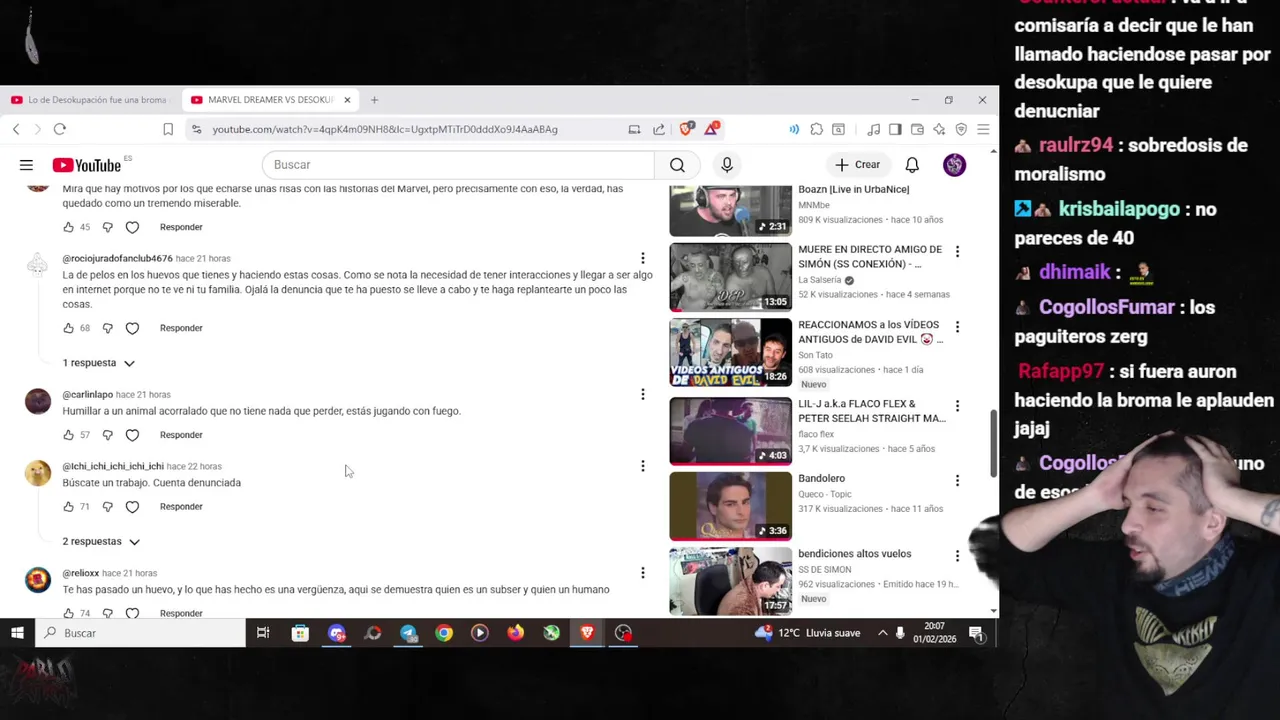Dislike the @carlinlapo comment
The image size is (1280, 720).
(x=108, y=435)
